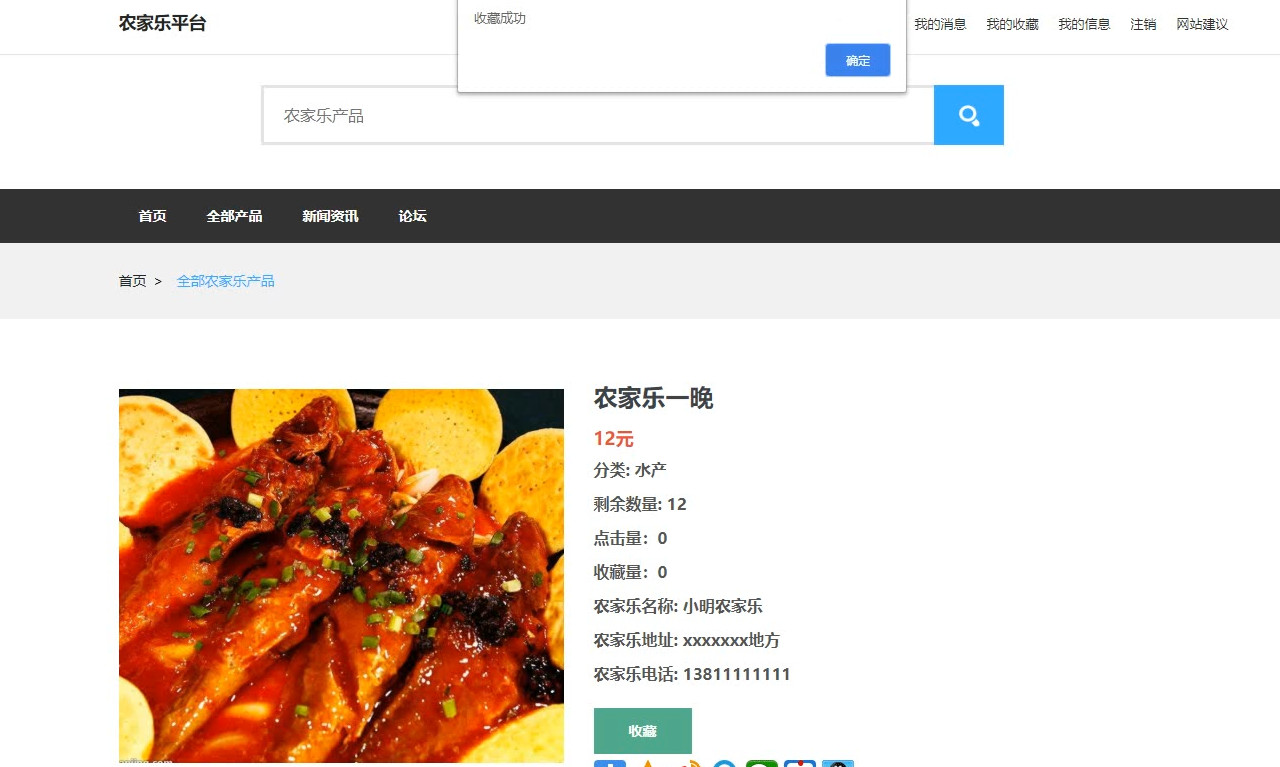
Task: Open 全部产品 in the navigation bar
Action: (x=234, y=216)
